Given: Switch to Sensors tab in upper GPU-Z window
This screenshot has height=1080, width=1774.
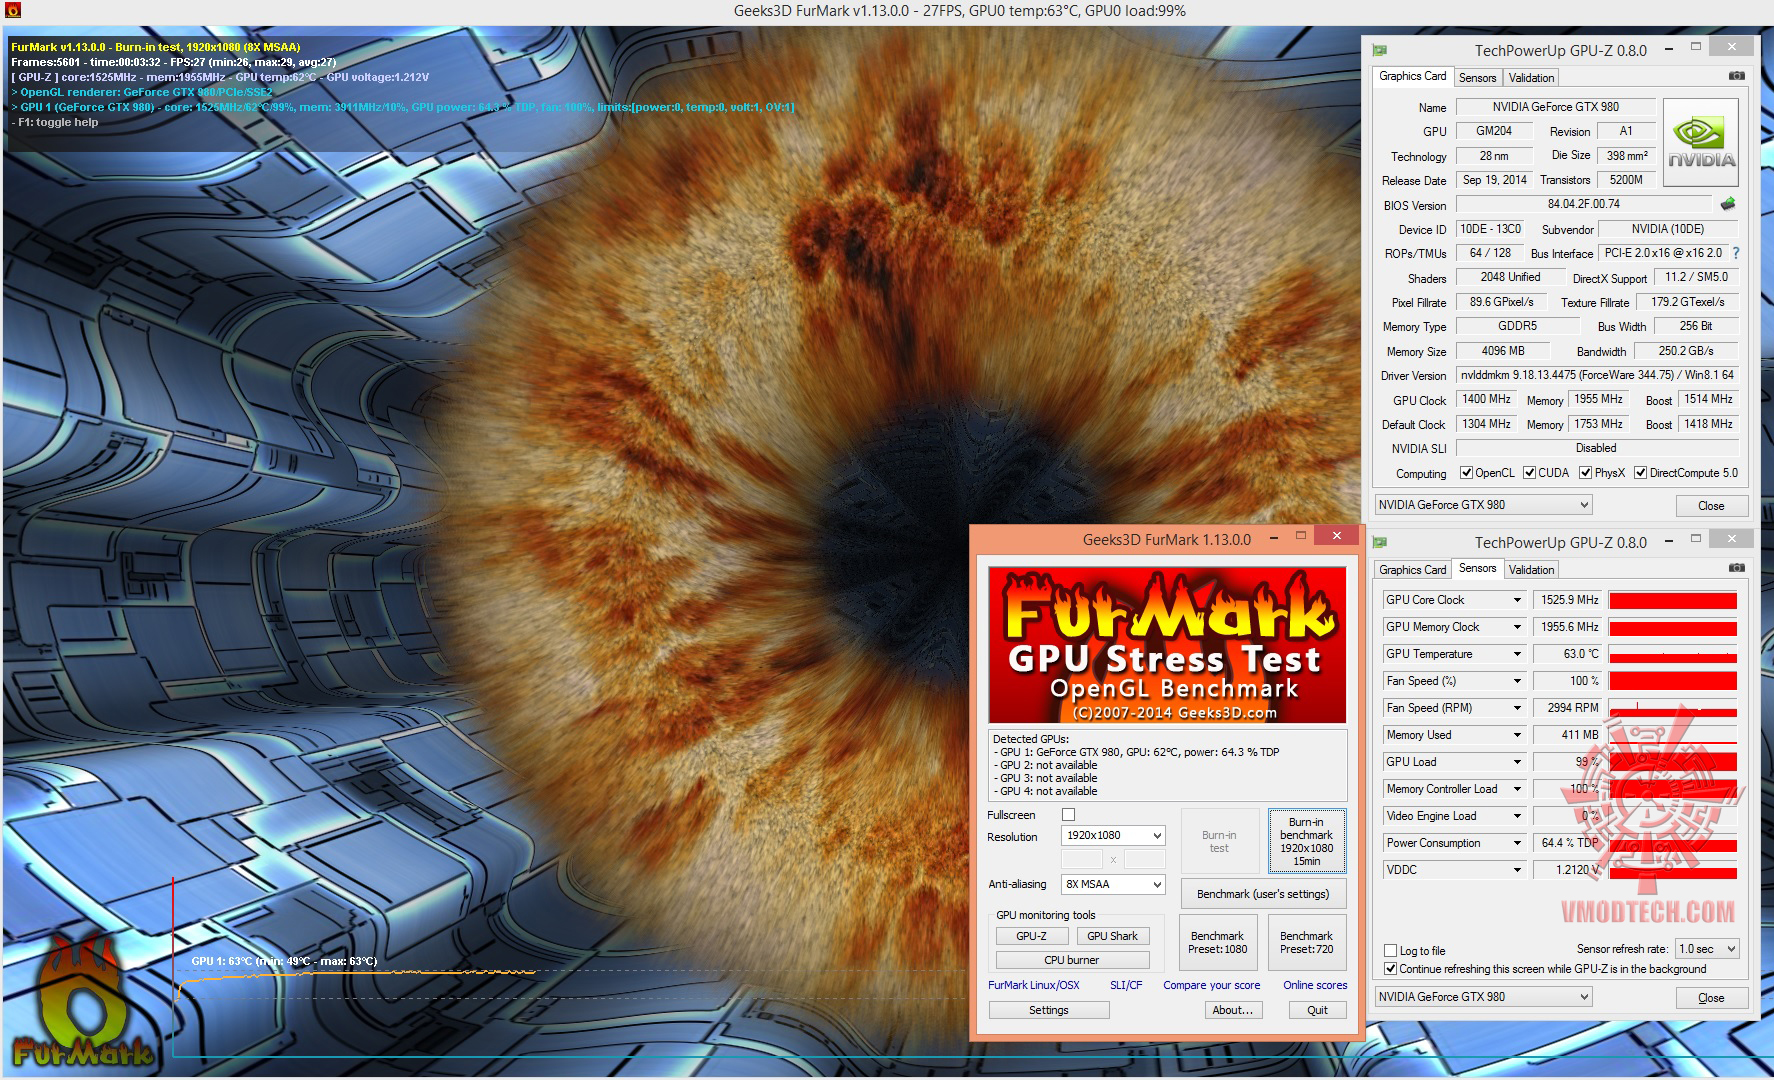Looking at the screenshot, I should click(1477, 77).
